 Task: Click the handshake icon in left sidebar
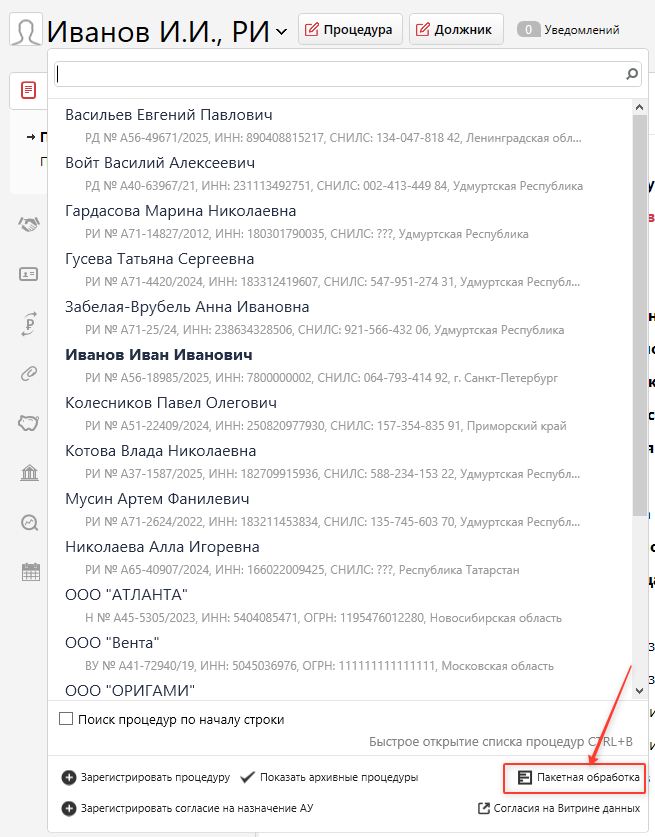pos(29,225)
